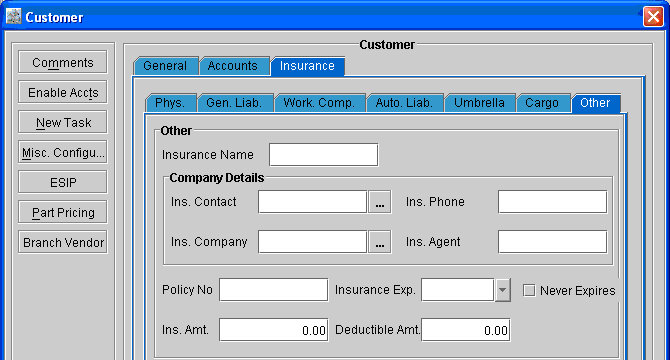Viewport: 670px width, 360px height.
Task: Focus the Insurance Name field
Action: click(x=323, y=155)
